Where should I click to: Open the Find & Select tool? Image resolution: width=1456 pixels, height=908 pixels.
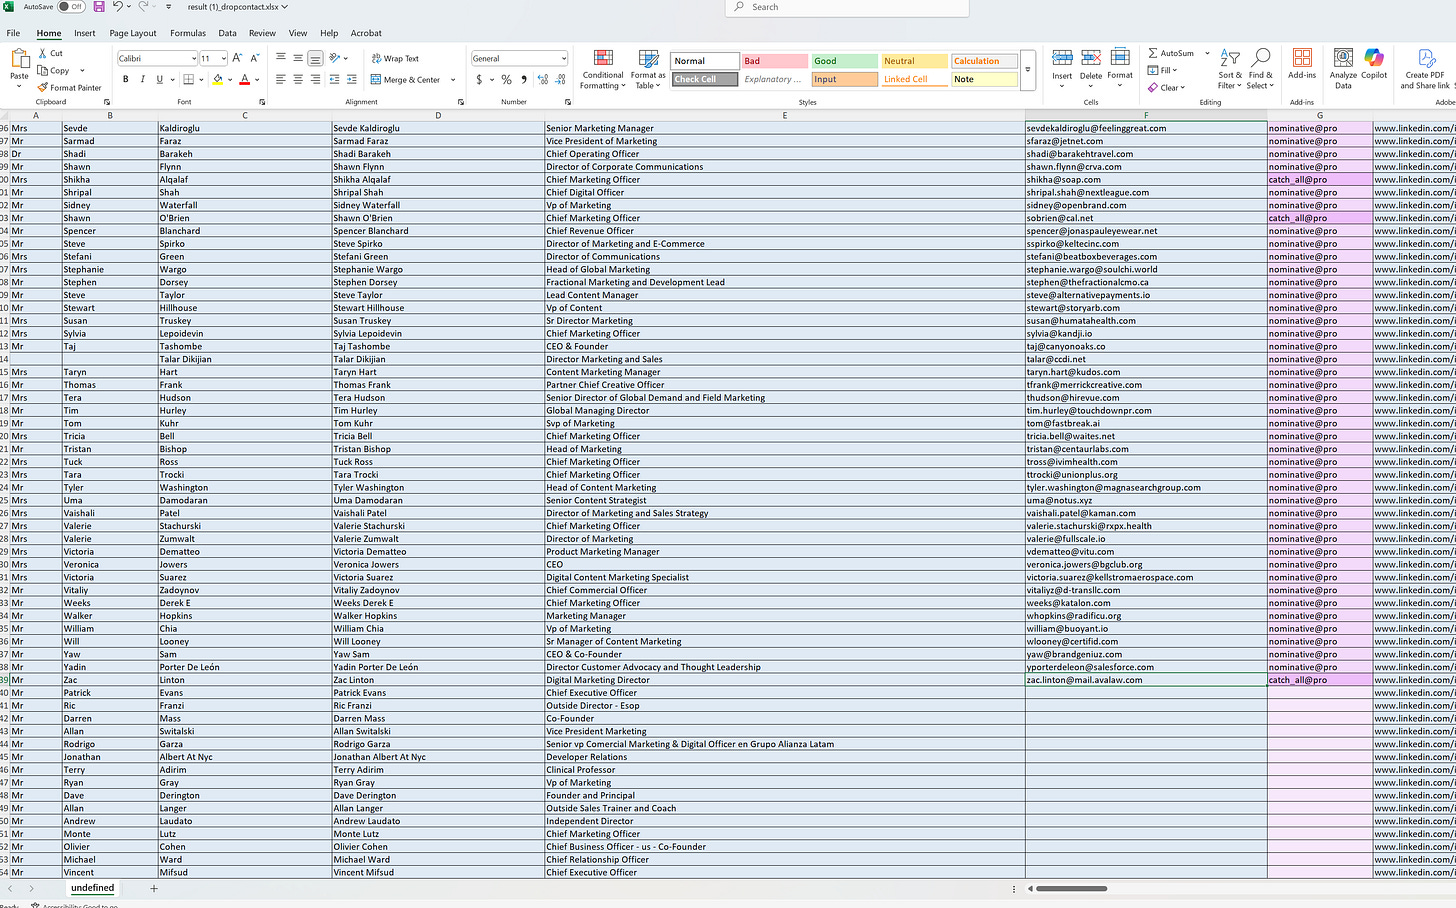coord(1260,68)
